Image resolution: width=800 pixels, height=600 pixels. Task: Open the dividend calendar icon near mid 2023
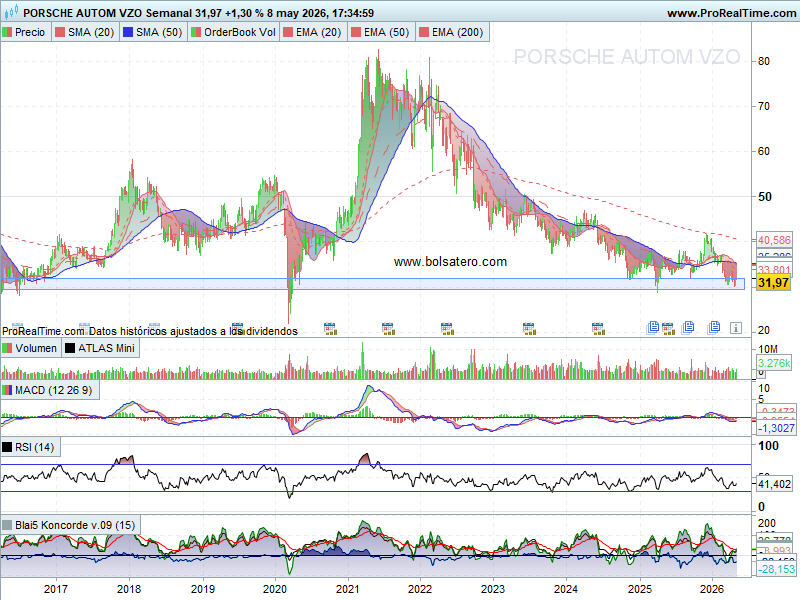[529, 328]
